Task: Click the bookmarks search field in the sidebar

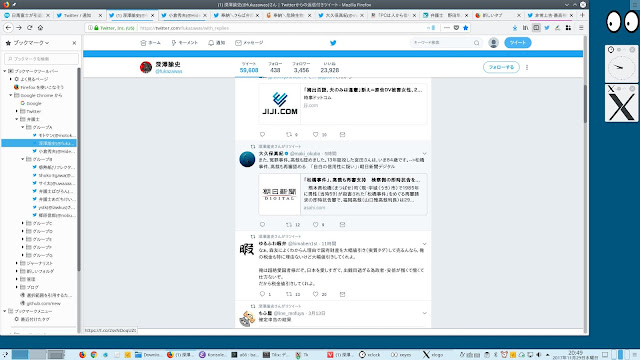Action: (41, 59)
